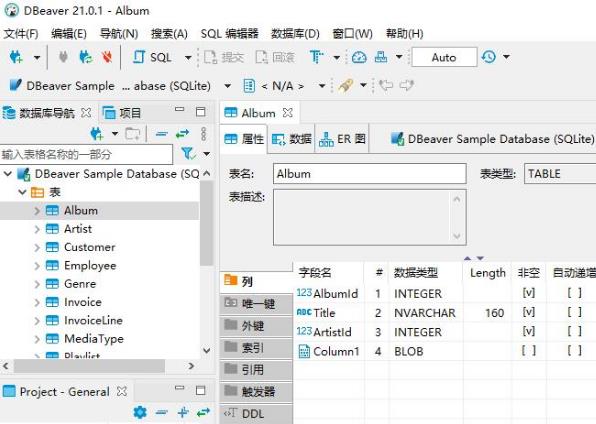Viewport: 596px width, 424px height.
Task: Open the 数据库(D) menu
Action: (x=295, y=34)
